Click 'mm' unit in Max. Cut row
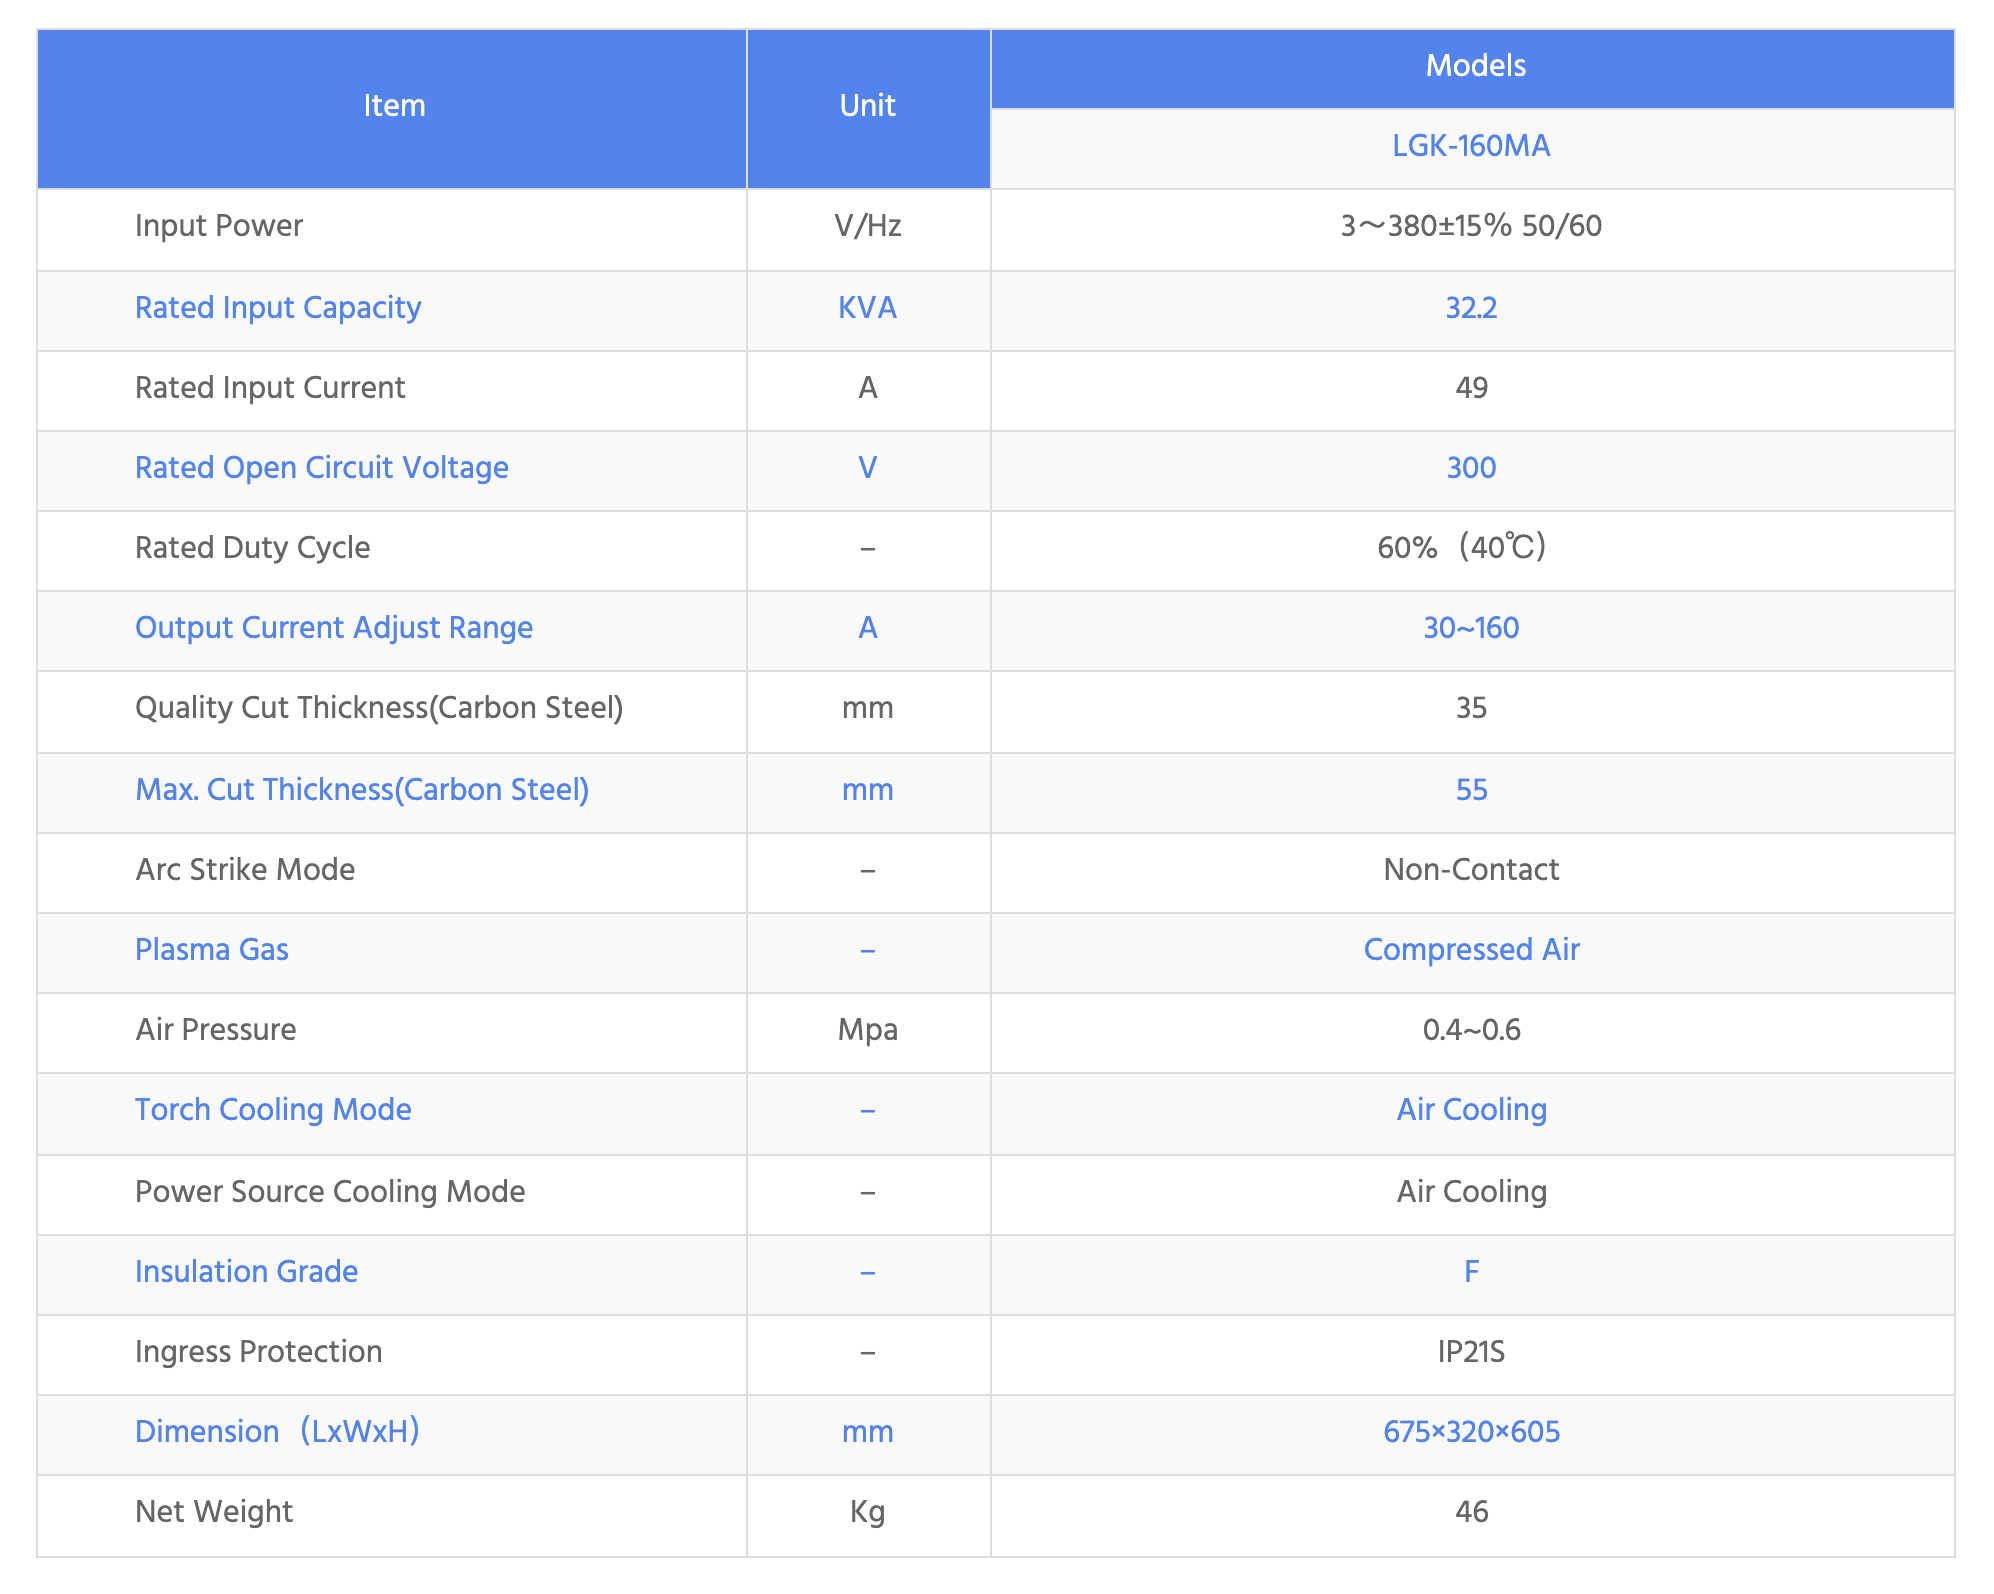Screen dimensions: 1994x1594 click(x=868, y=790)
